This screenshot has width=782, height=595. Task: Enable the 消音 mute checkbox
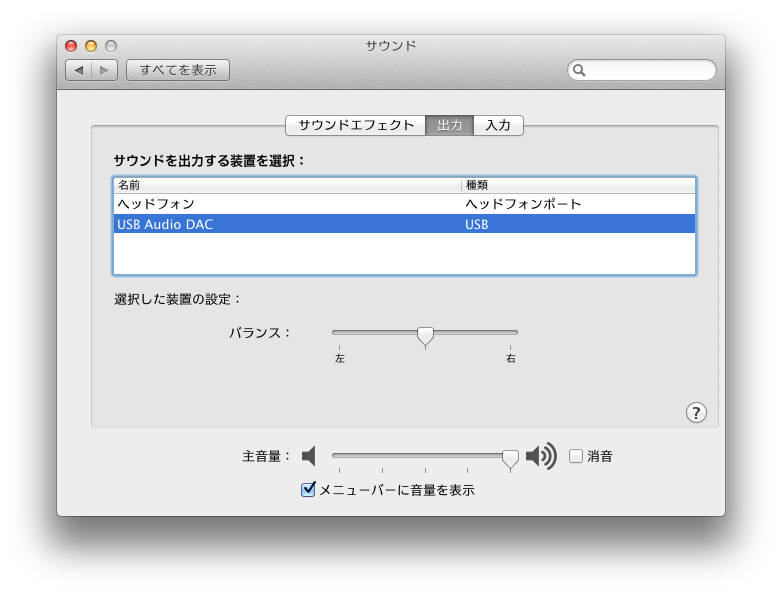point(576,456)
